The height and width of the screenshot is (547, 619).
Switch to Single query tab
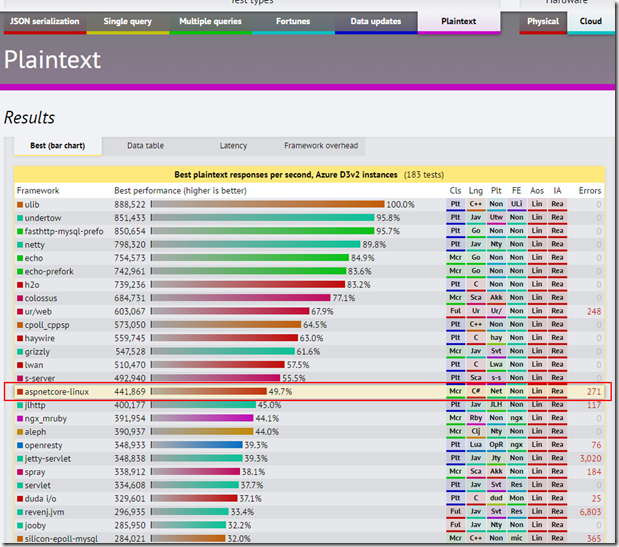[128, 22]
